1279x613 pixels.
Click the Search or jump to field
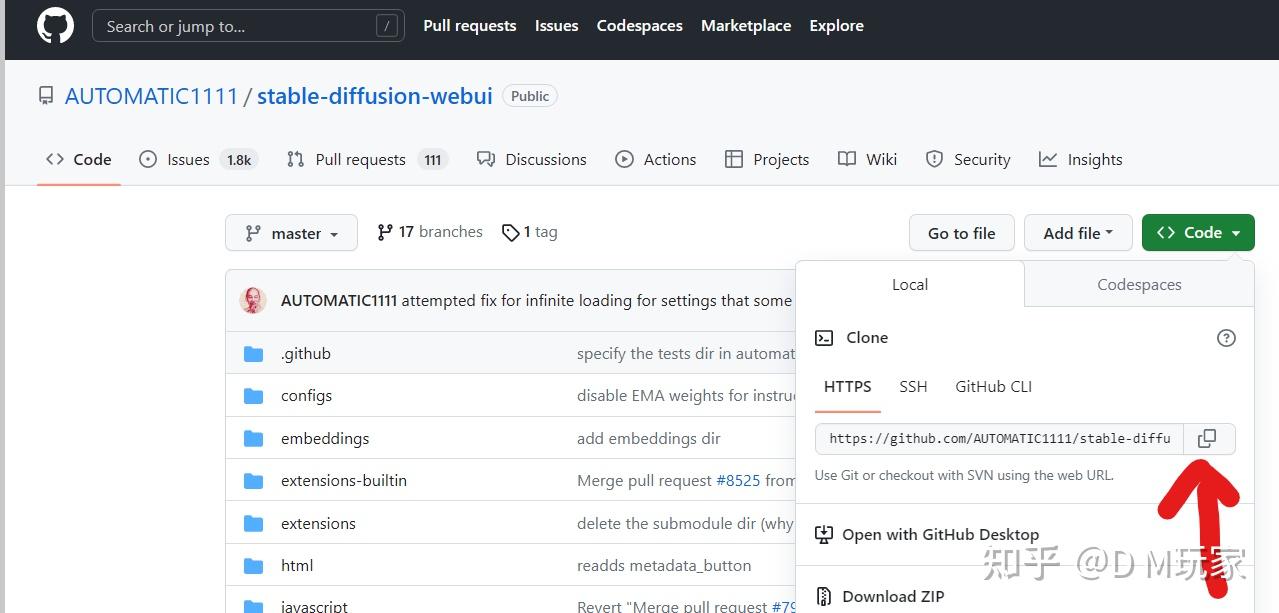pyautogui.click(x=240, y=26)
